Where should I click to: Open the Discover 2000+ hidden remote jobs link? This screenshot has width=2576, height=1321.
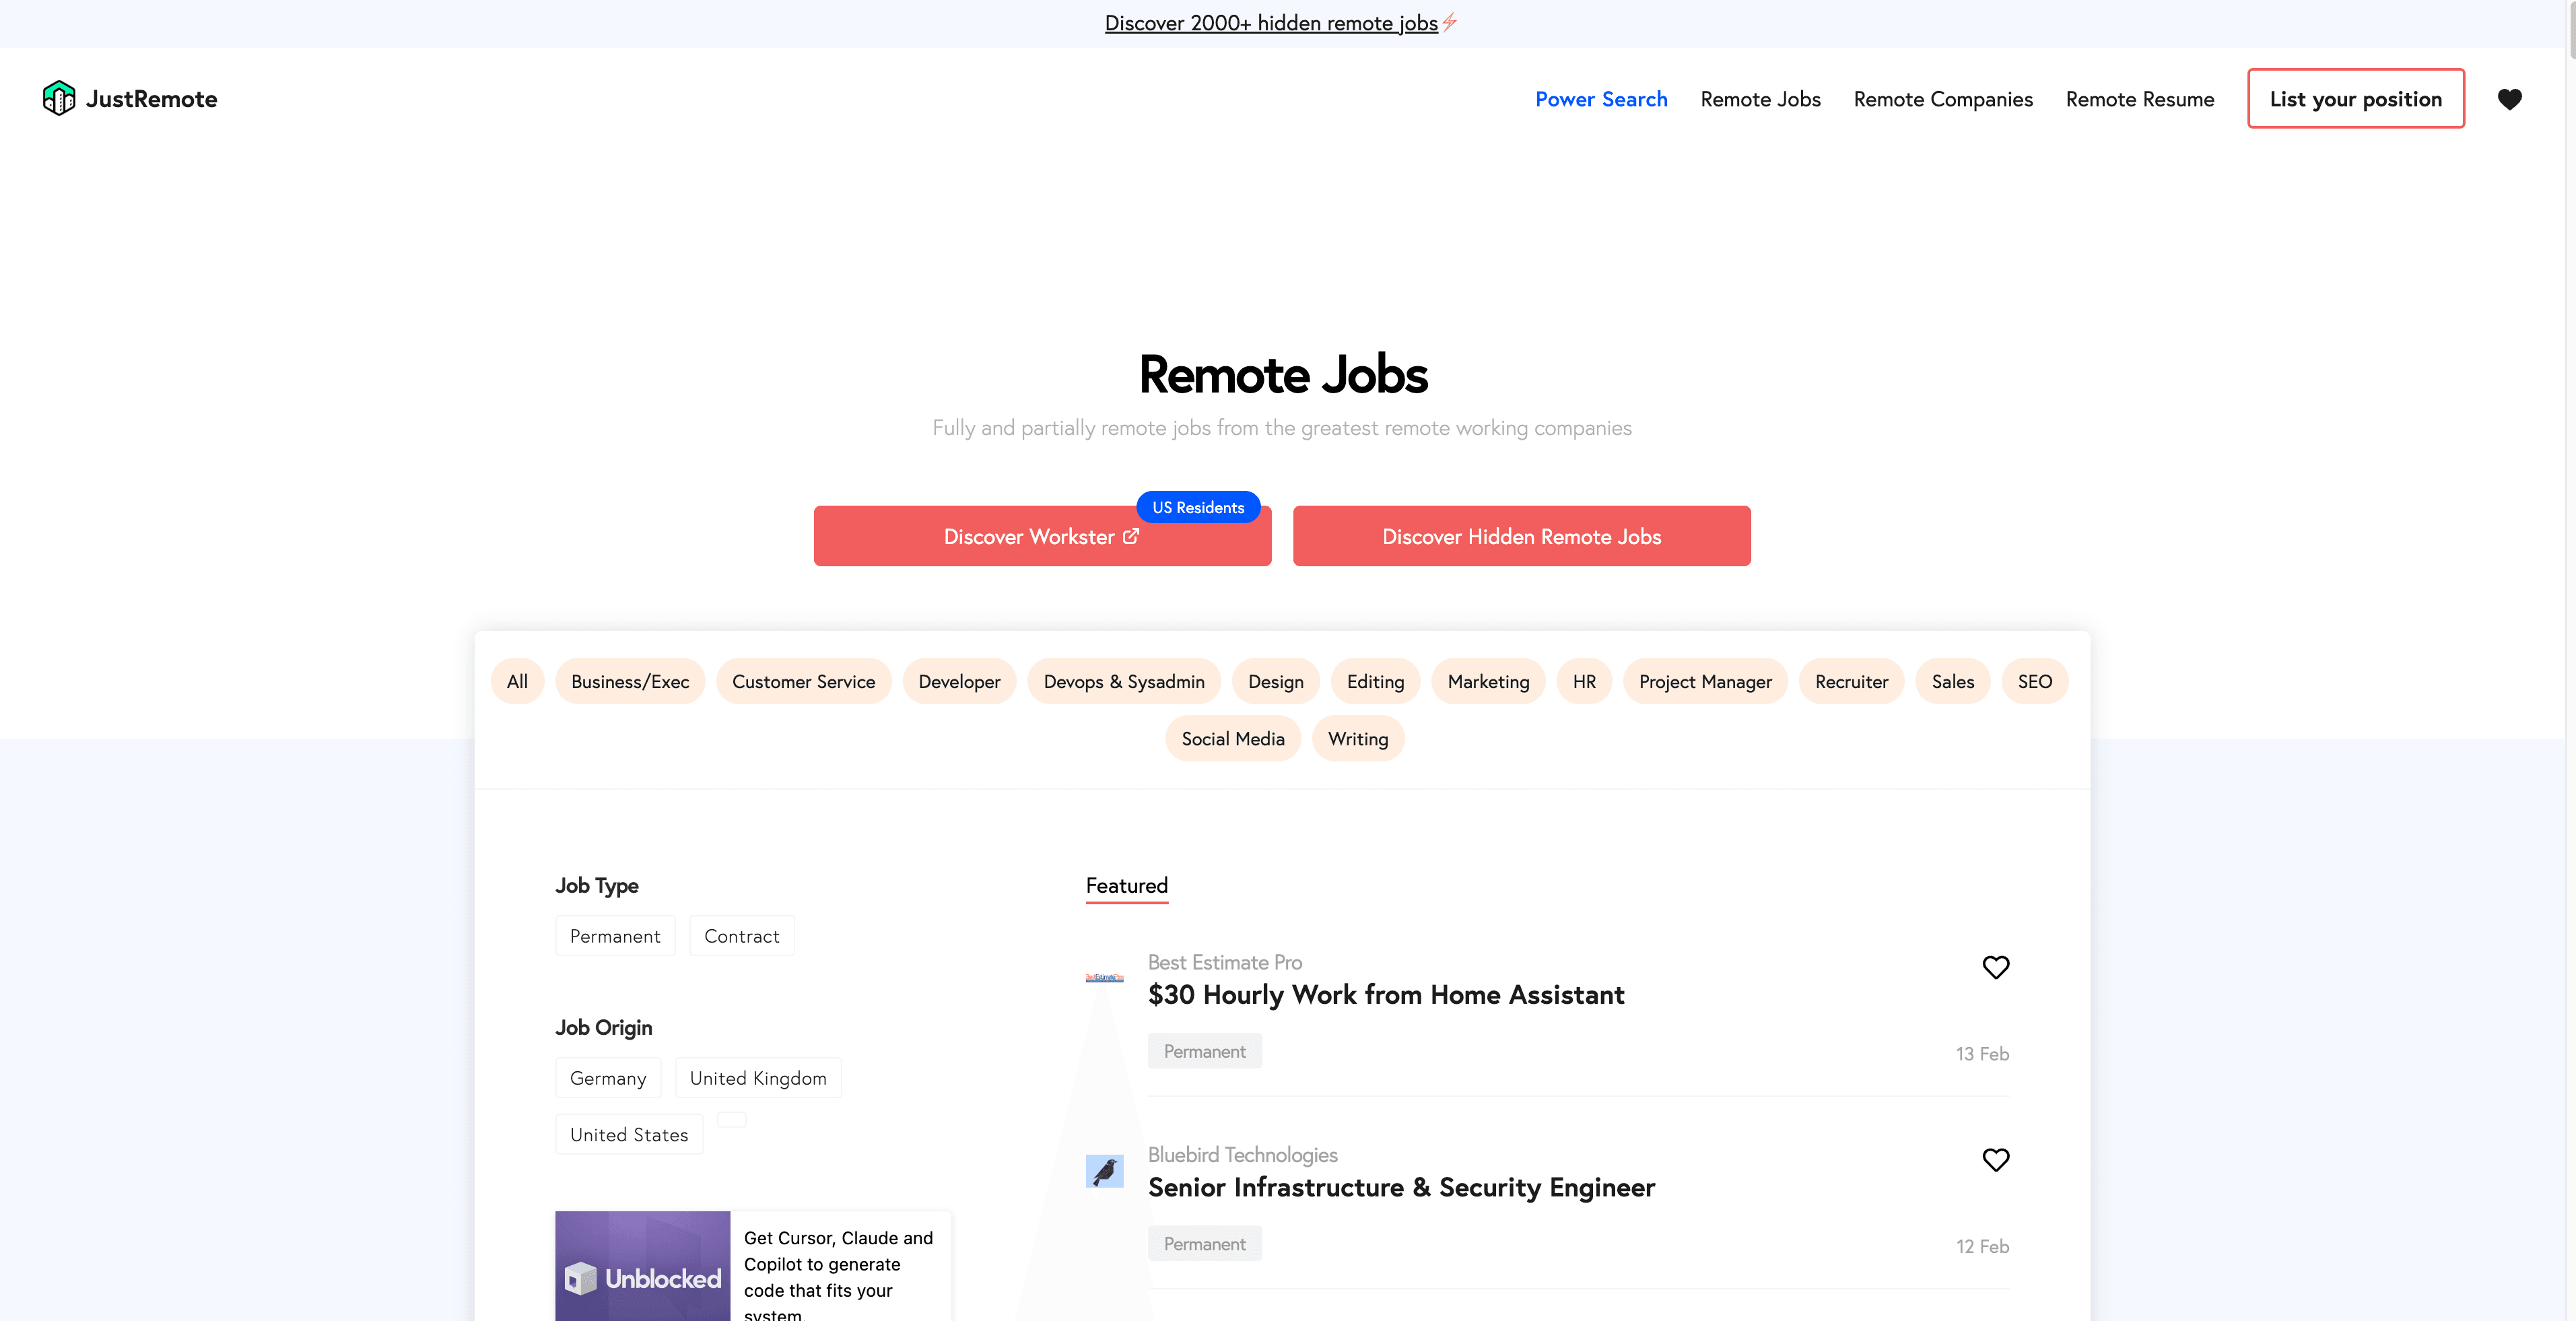pyautogui.click(x=1271, y=22)
